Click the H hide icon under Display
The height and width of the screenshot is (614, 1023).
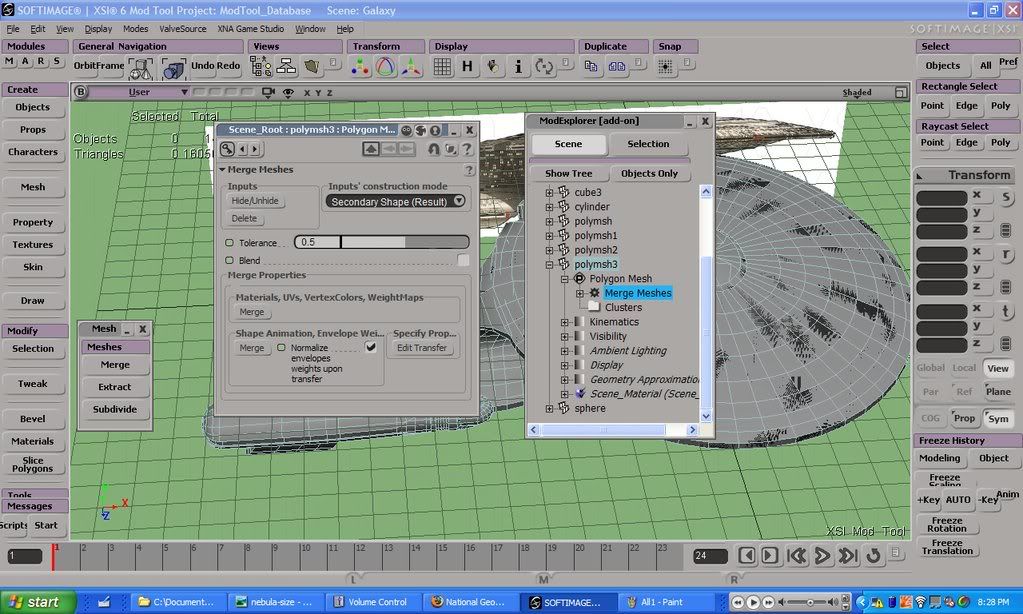point(467,67)
